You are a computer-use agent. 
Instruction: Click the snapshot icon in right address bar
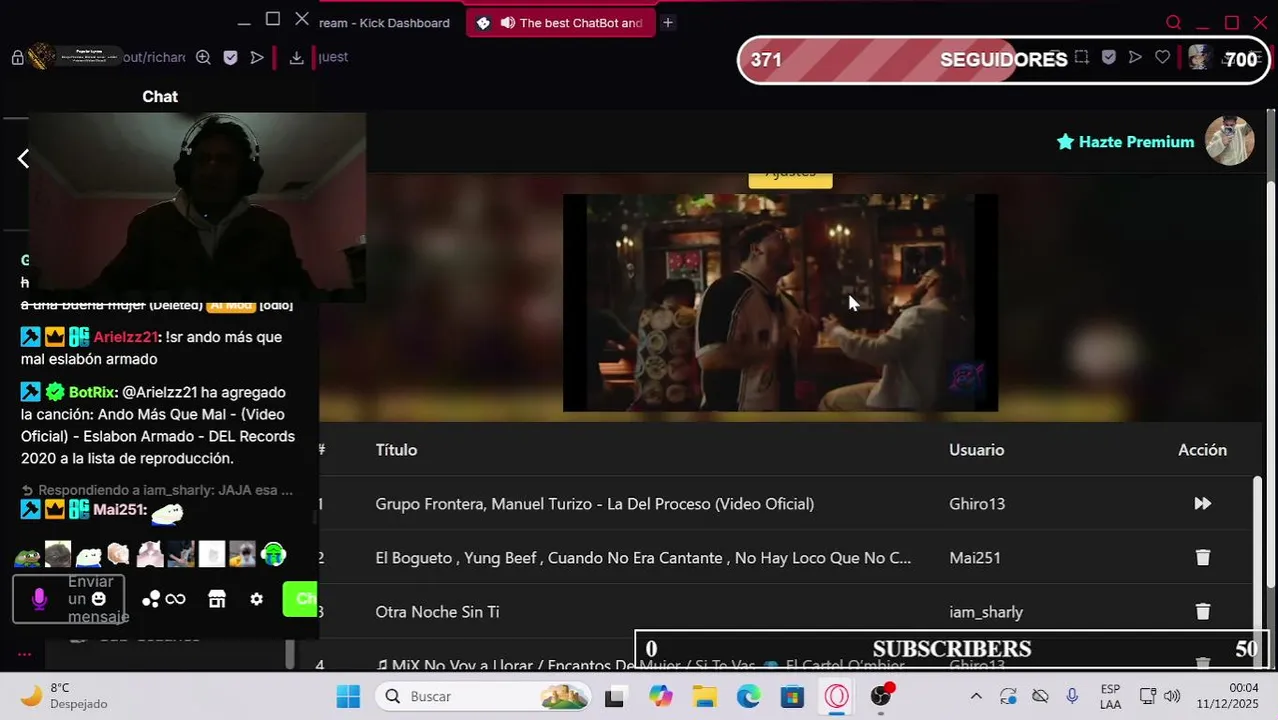(1082, 57)
